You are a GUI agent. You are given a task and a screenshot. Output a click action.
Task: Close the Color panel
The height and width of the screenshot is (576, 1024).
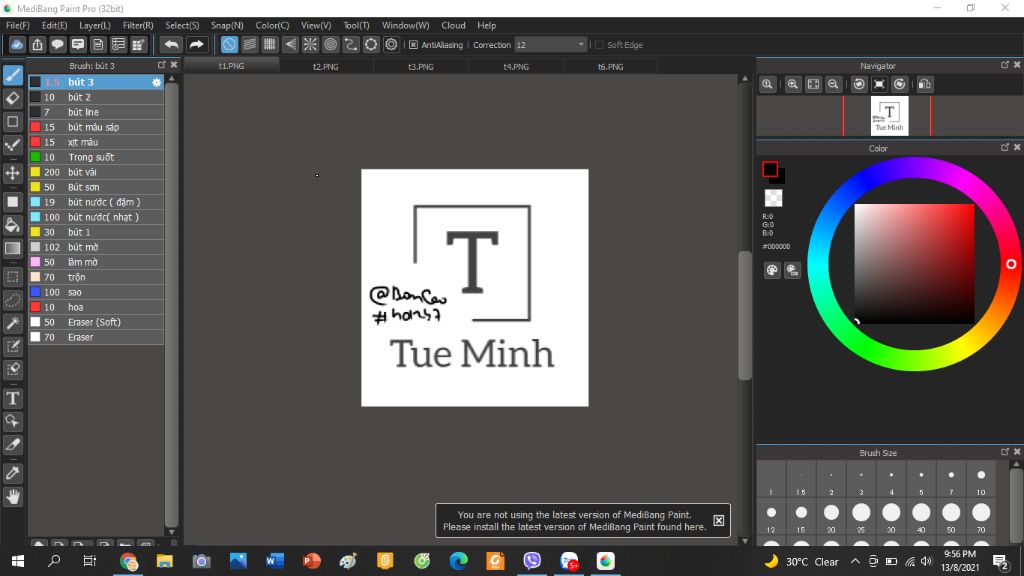[1017, 148]
